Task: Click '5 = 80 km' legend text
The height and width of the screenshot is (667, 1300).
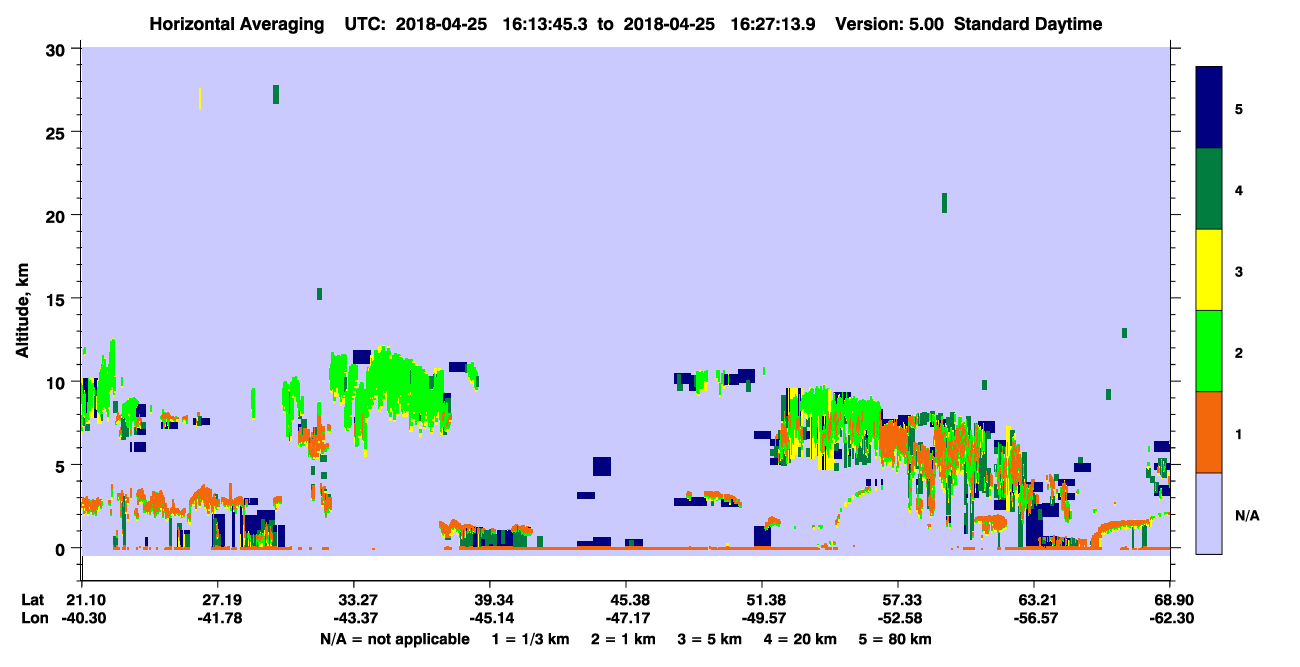Action: coord(895,639)
